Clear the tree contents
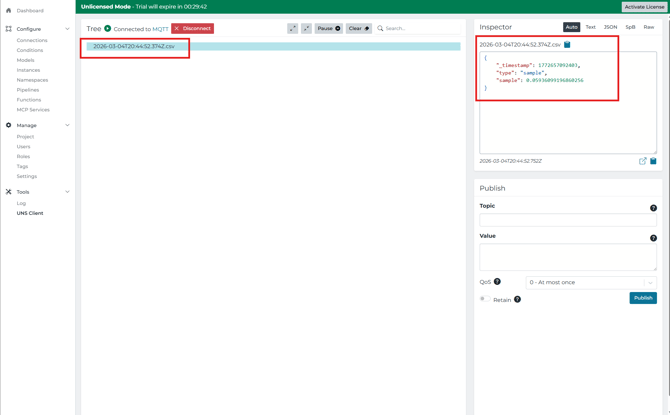This screenshot has height=415, width=670. tap(359, 28)
